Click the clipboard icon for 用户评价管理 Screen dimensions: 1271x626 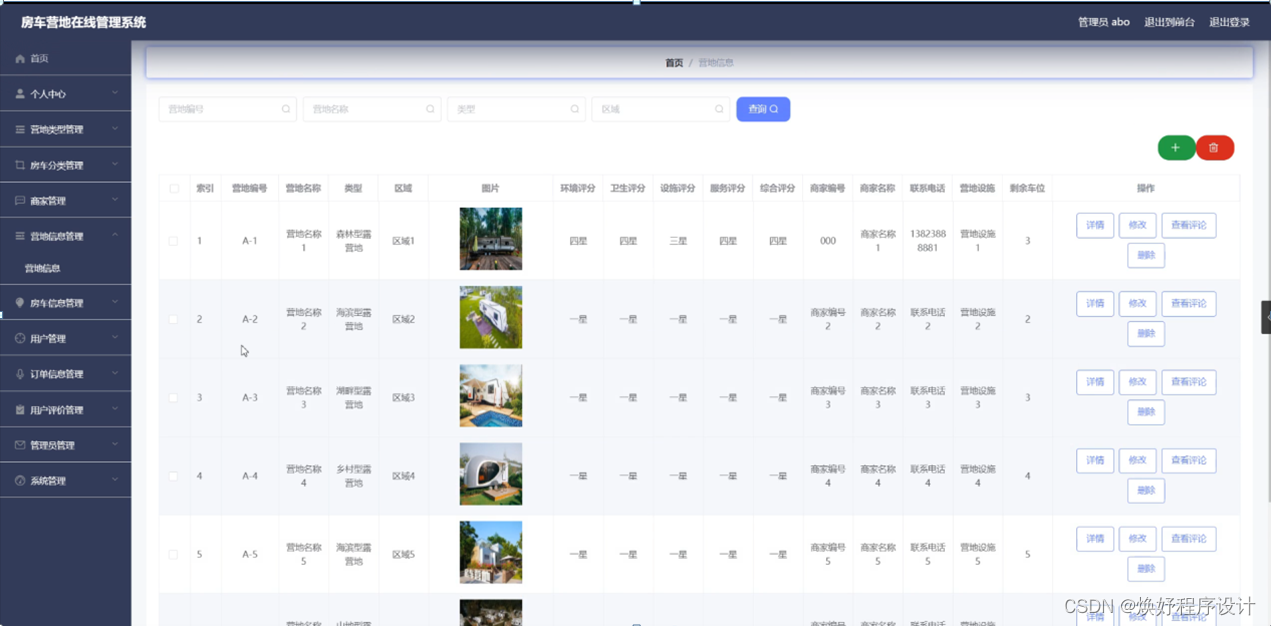[x=20, y=410]
